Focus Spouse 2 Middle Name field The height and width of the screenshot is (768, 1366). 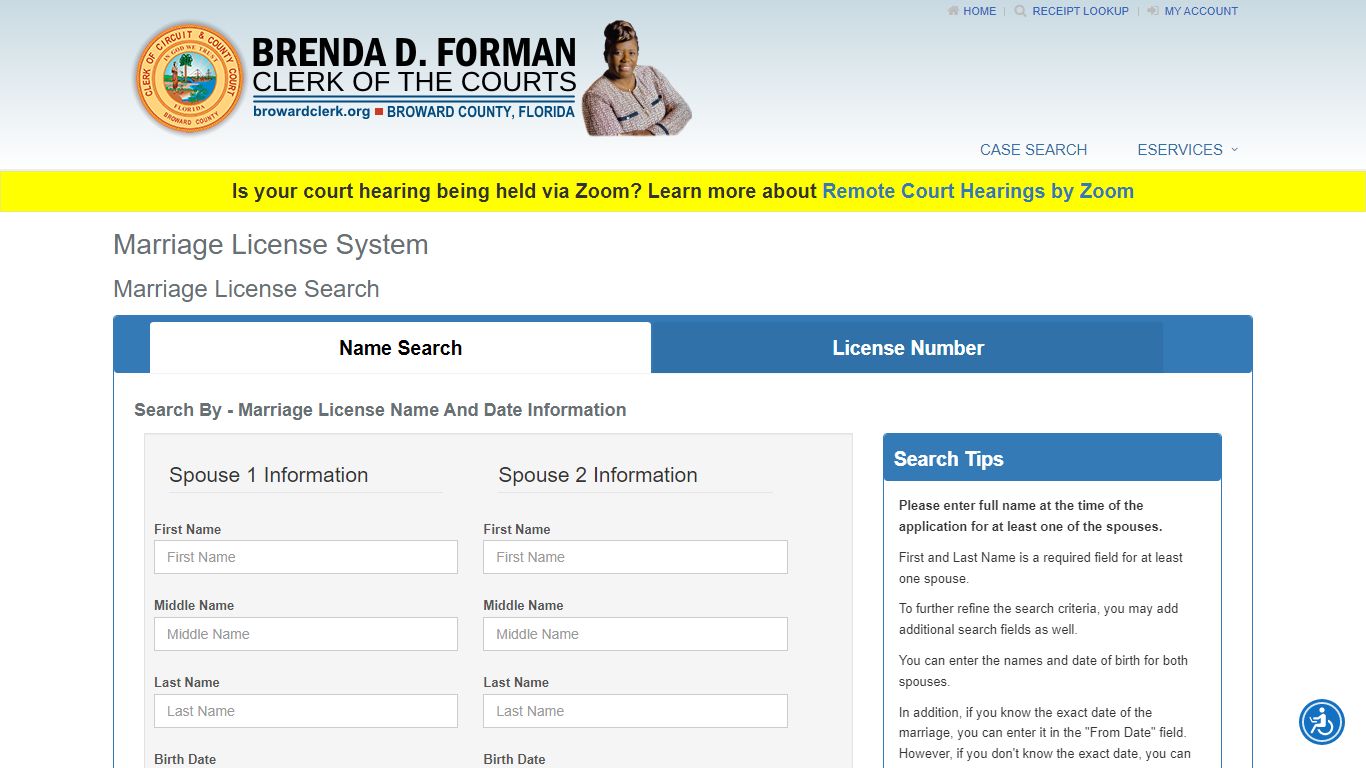(x=635, y=634)
